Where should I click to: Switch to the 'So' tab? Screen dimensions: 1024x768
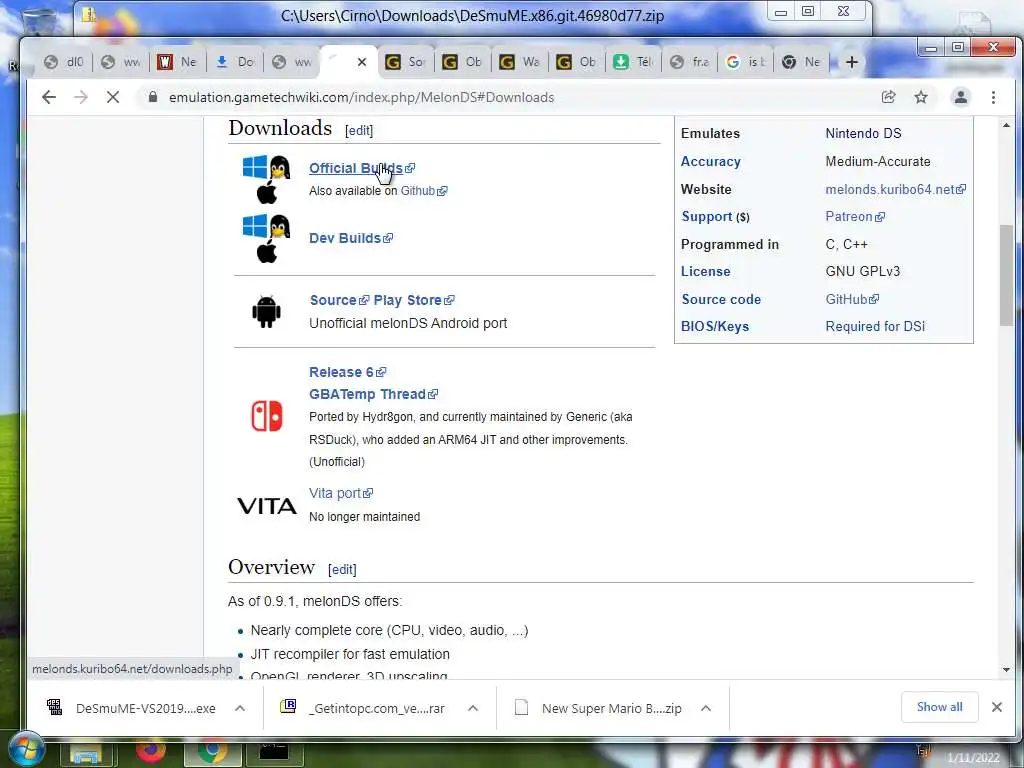[x=406, y=62]
